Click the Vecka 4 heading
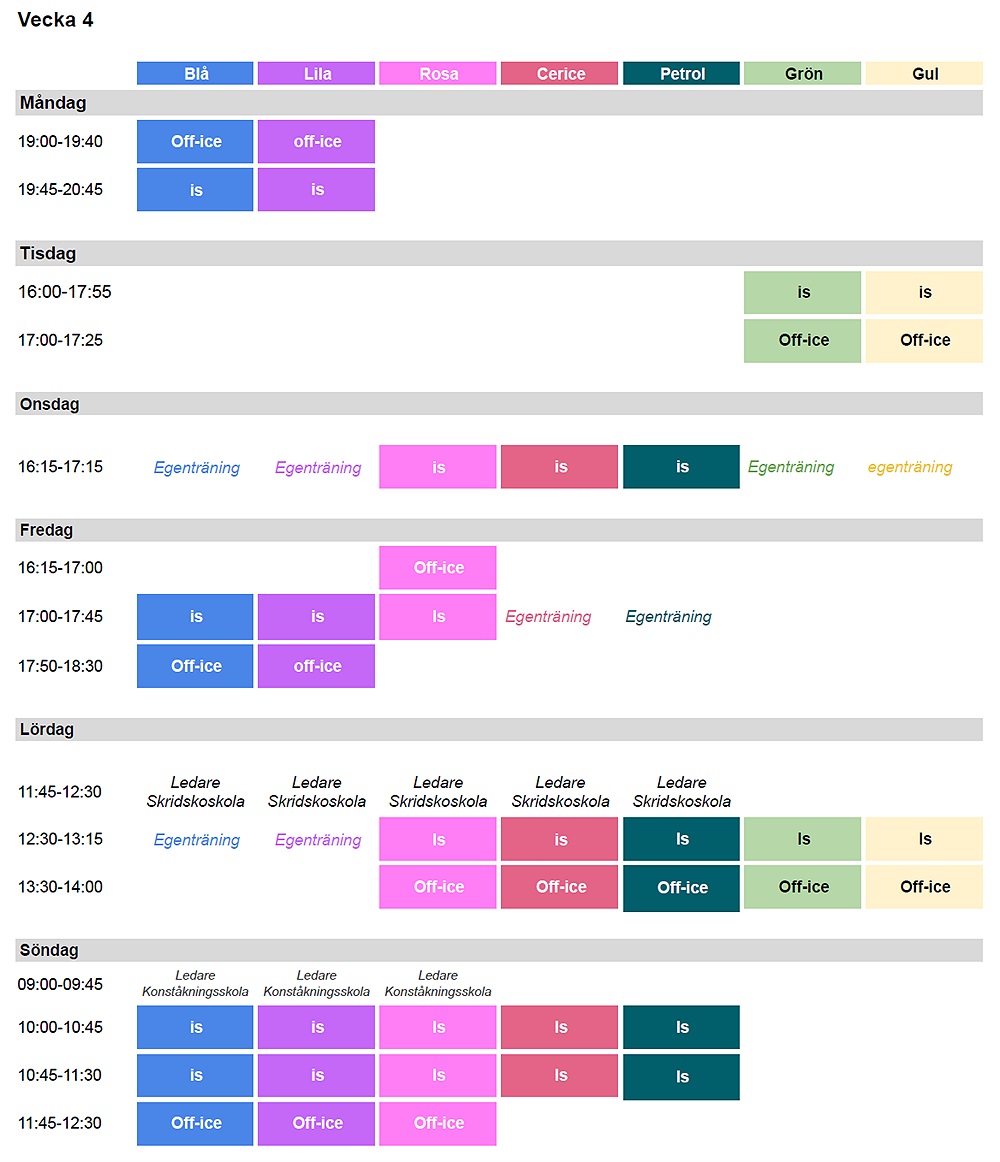Image resolution: width=1000 pixels, height=1162 pixels. (56, 20)
